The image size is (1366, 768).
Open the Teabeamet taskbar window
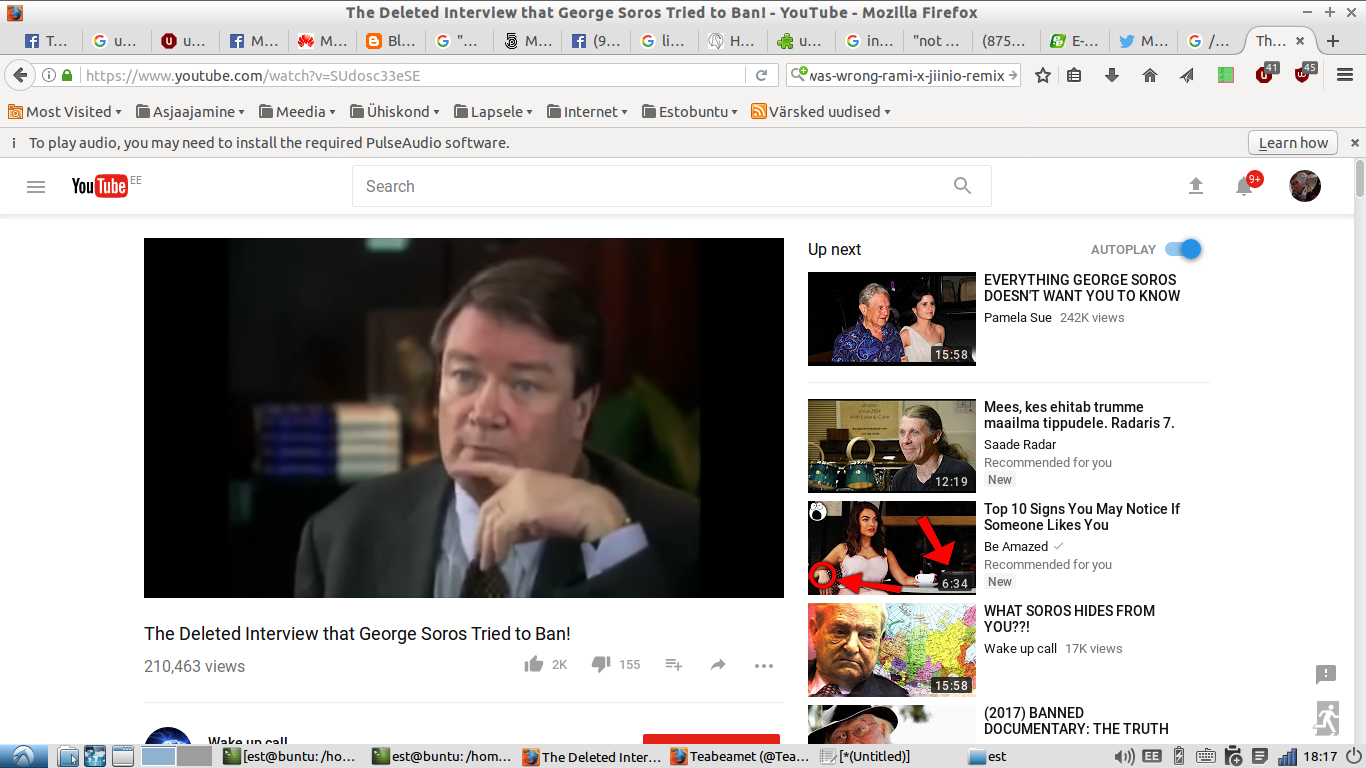[x=741, y=757]
